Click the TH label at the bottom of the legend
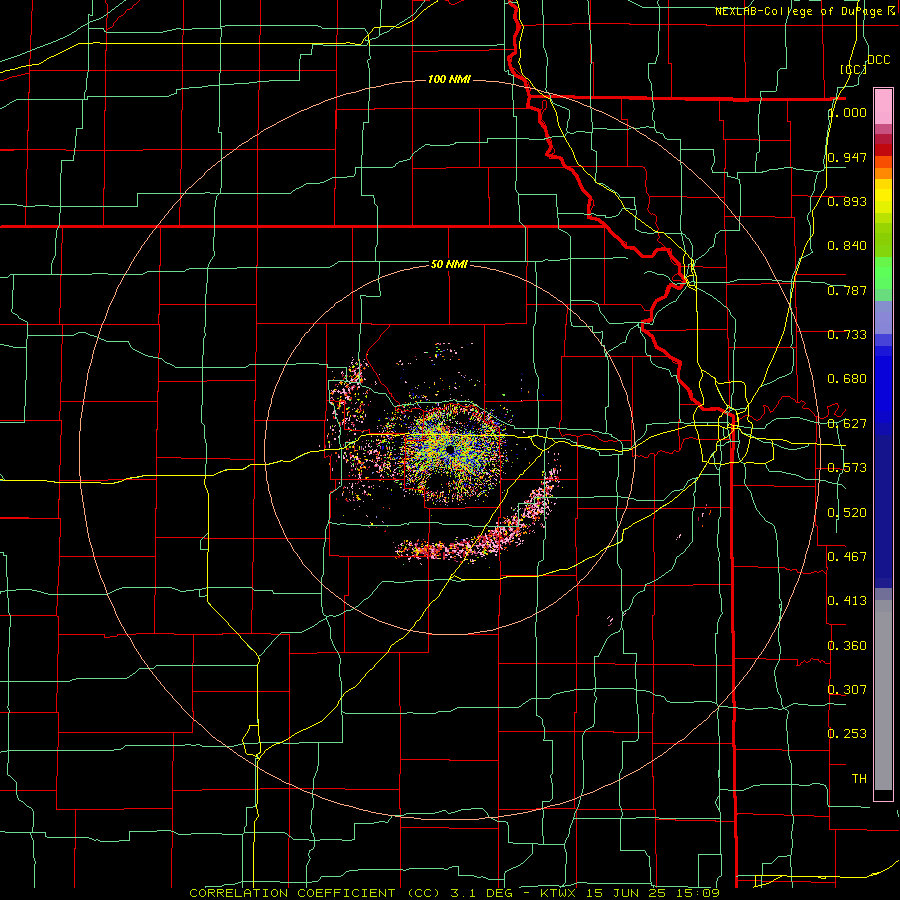Screen dimensions: 900x900 point(859,778)
